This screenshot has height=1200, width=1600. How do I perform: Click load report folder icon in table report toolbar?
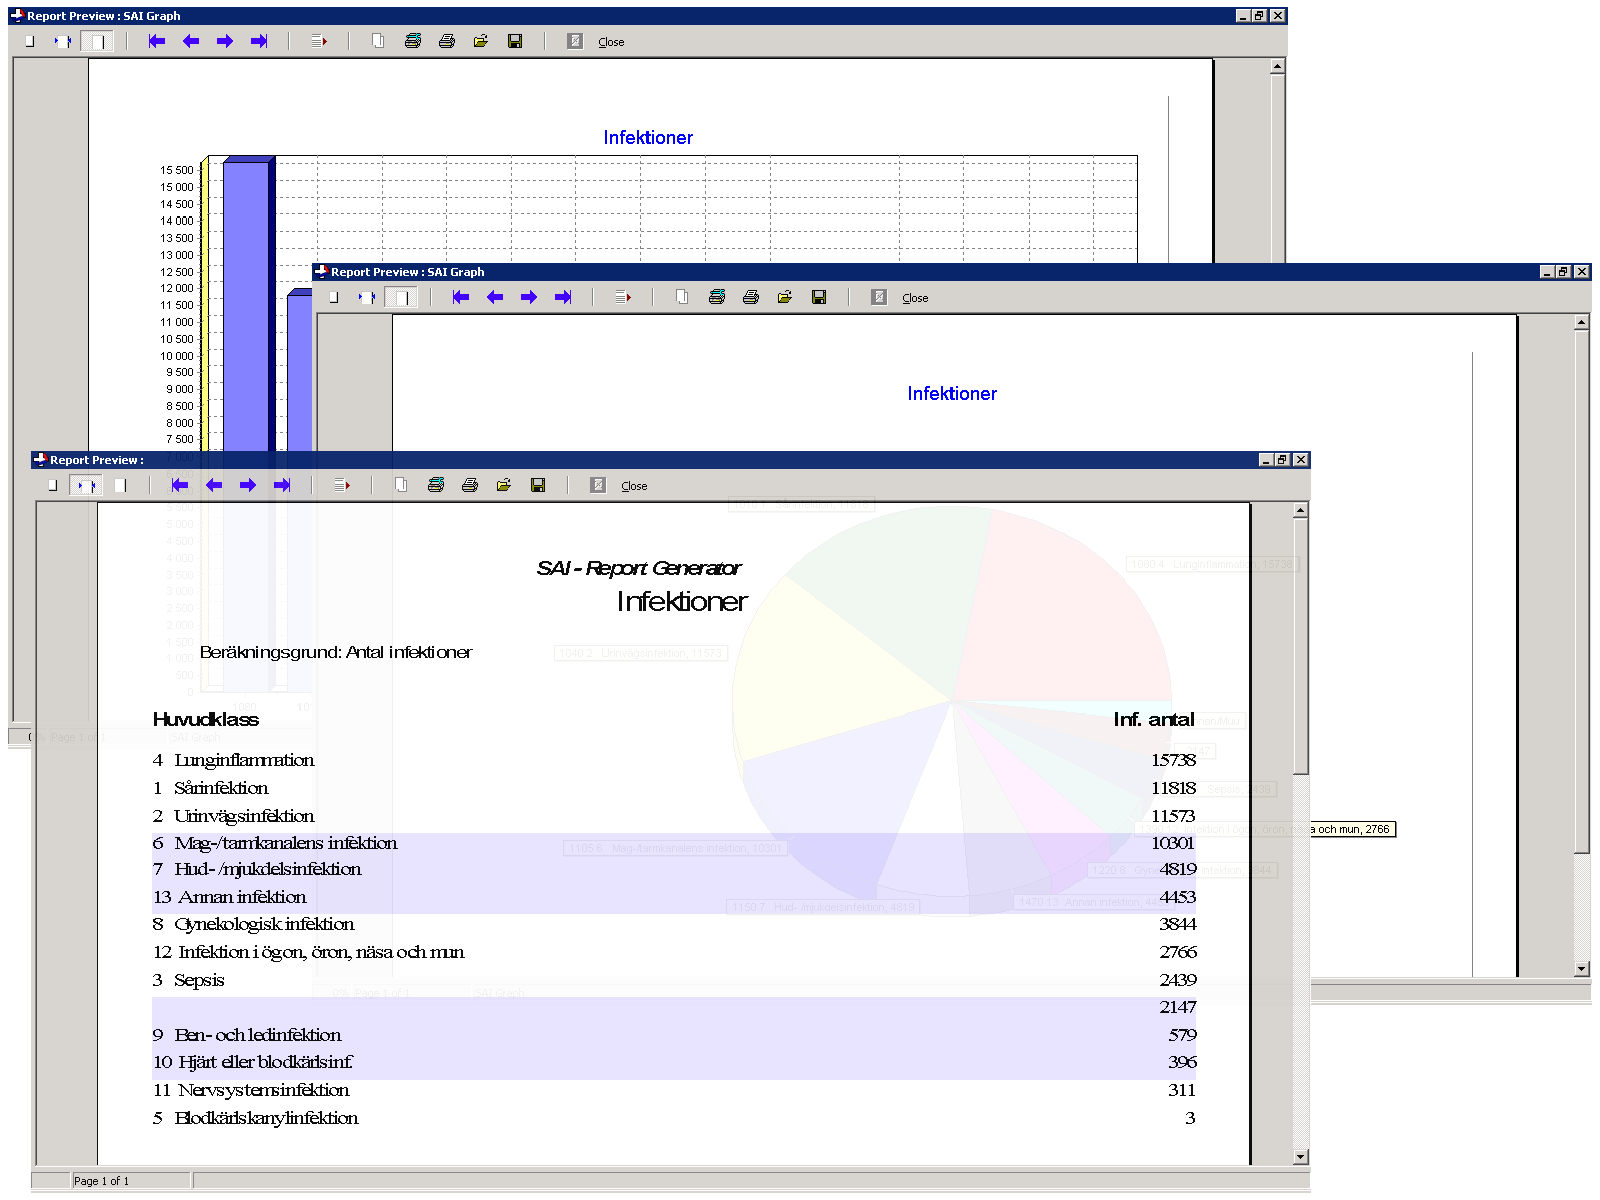[x=504, y=485]
